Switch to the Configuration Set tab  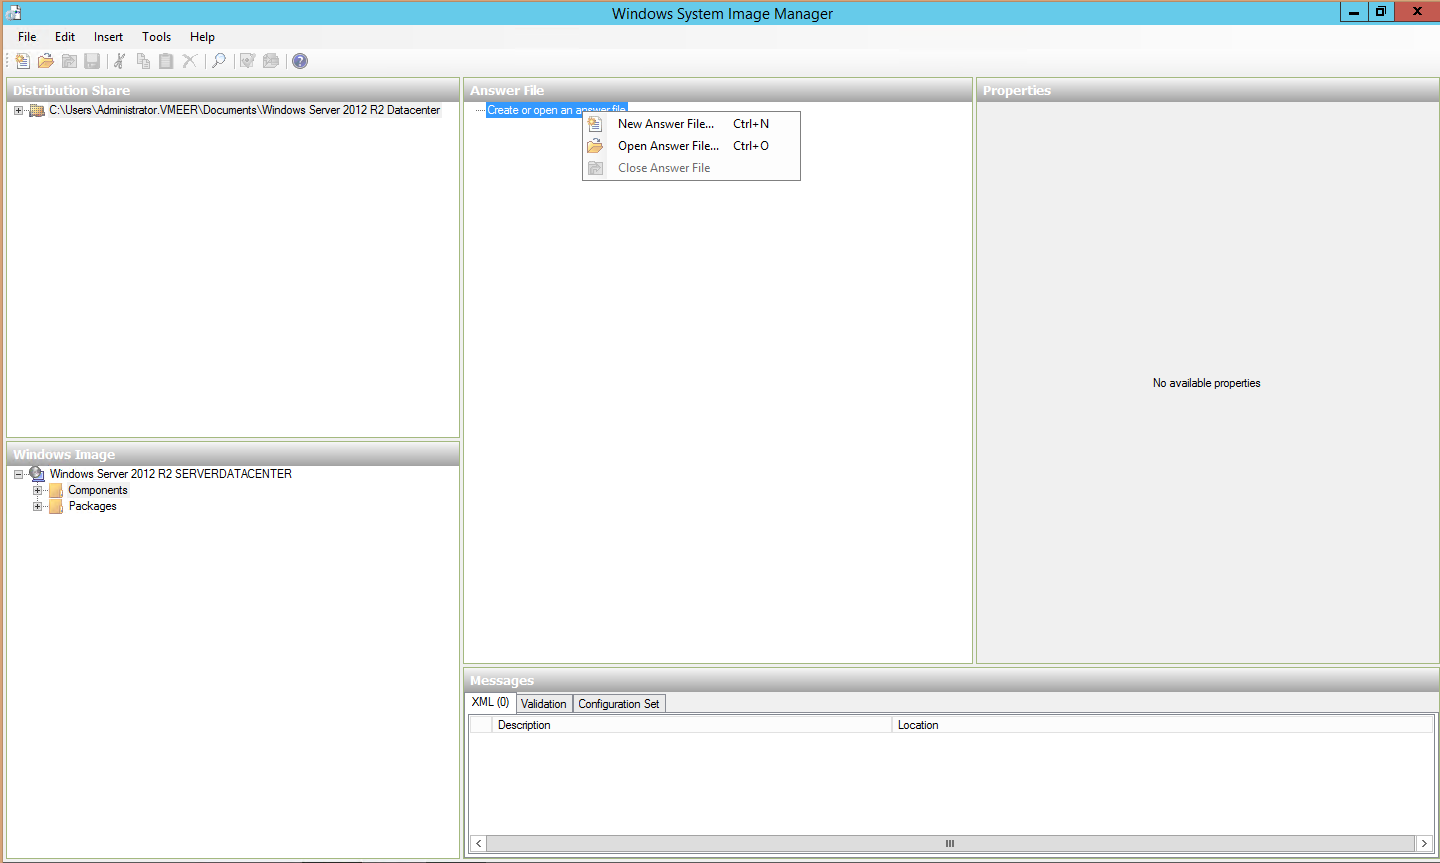(619, 704)
